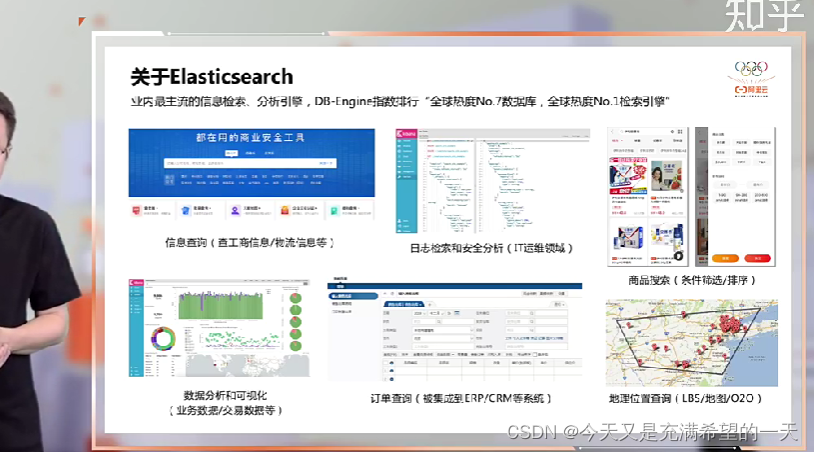Click caption 商品搜索（条件筛选/排序）
The height and width of the screenshot is (452, 814).
[691, 280]
